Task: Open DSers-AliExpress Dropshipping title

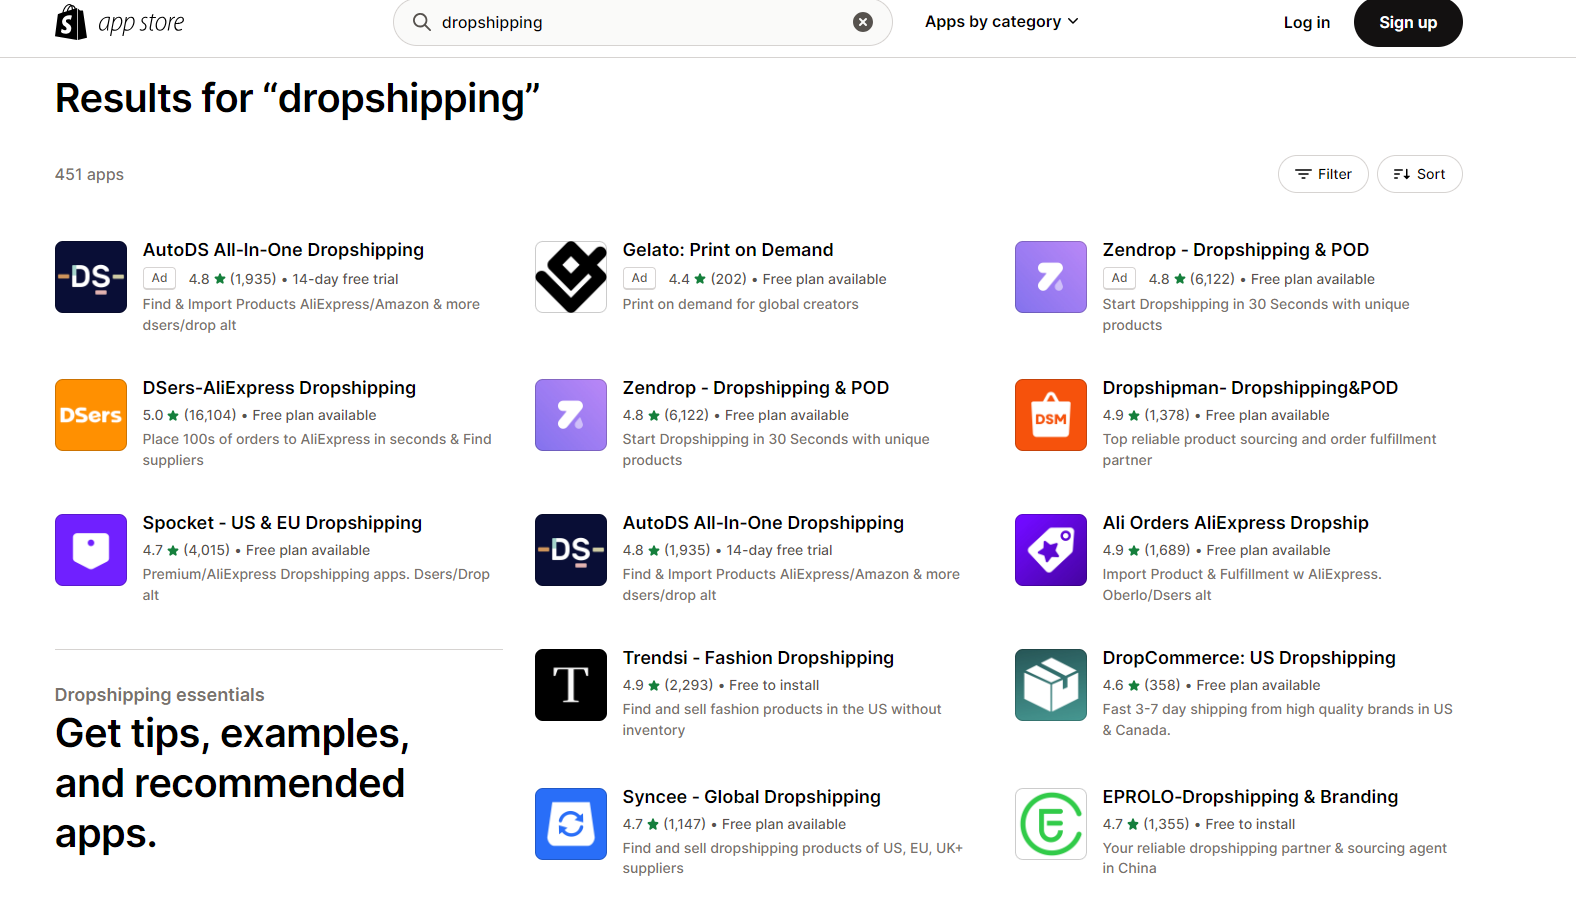Action: 279,388
